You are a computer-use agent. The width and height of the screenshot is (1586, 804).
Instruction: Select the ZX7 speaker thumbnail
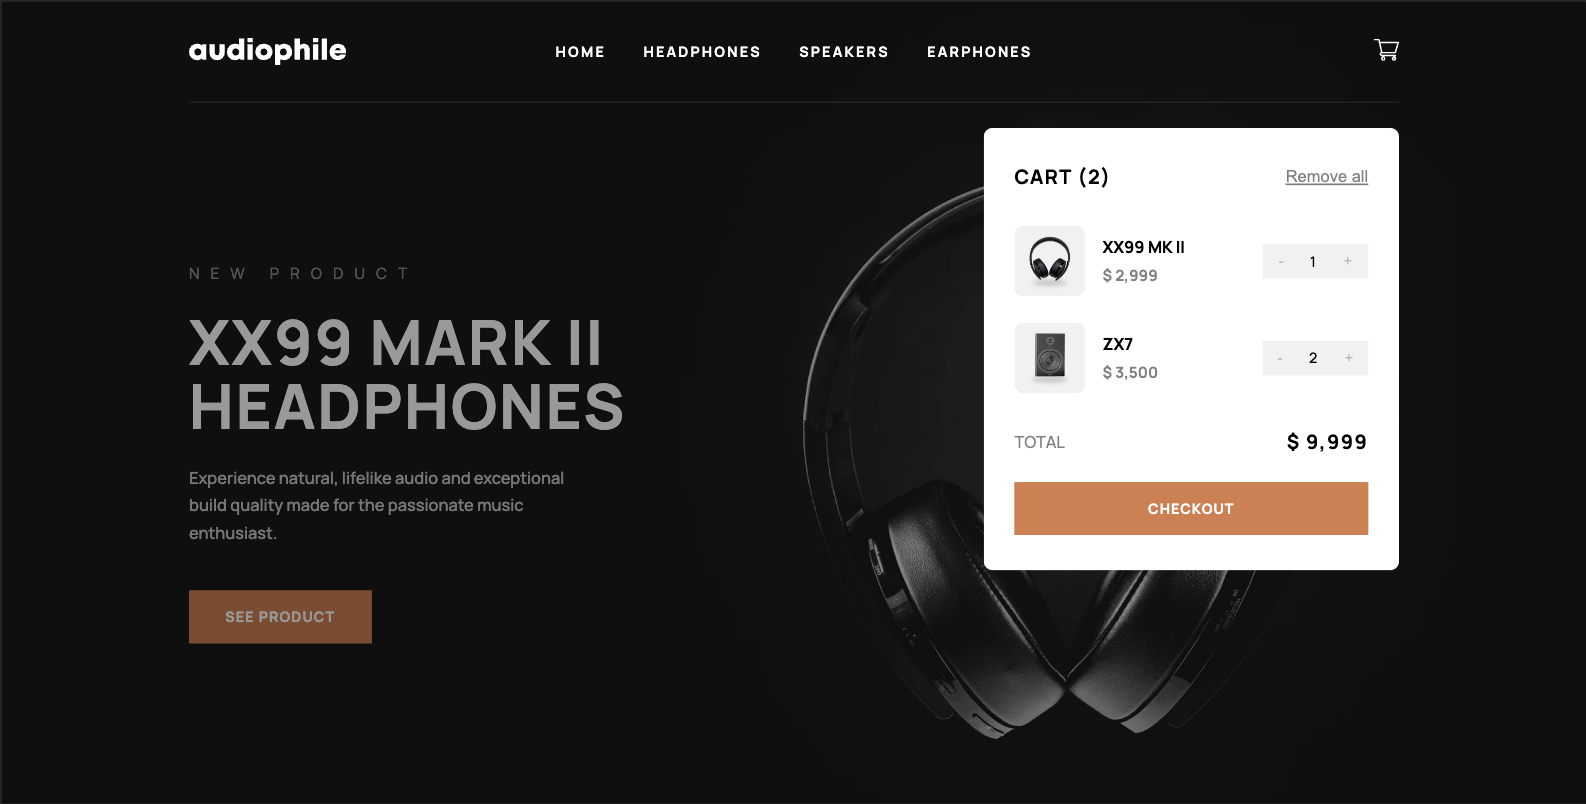[1049, 358]
